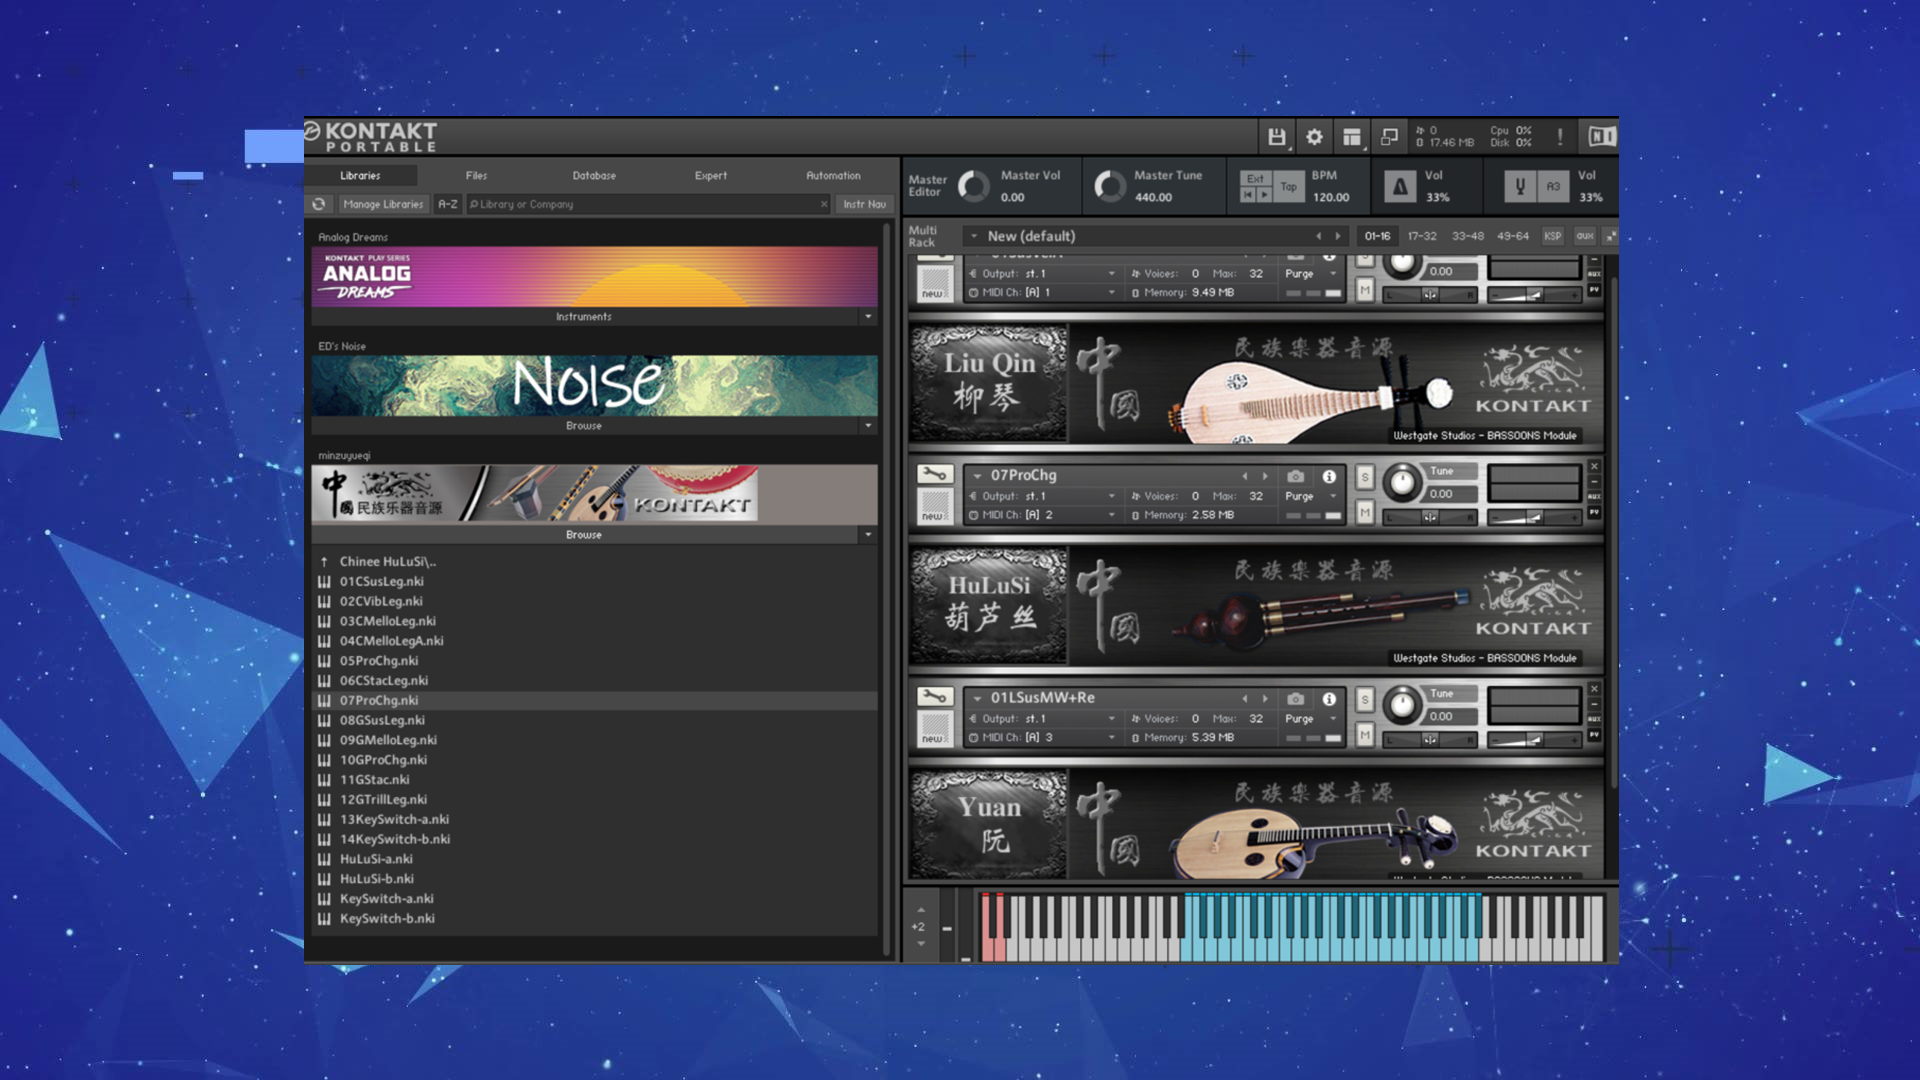This screenshot has width=1920, height=1080.
Task: Click the minimized view icon
Action: 1389,137
